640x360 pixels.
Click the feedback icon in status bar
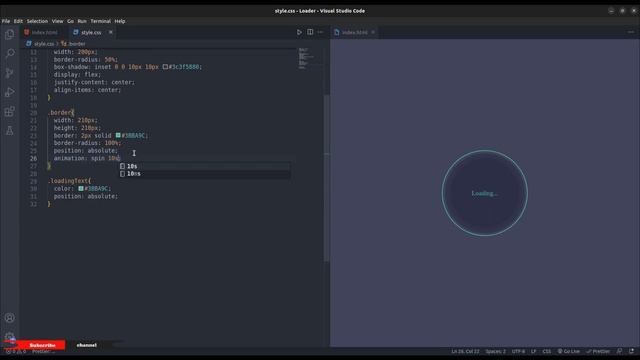coord(620,351)
